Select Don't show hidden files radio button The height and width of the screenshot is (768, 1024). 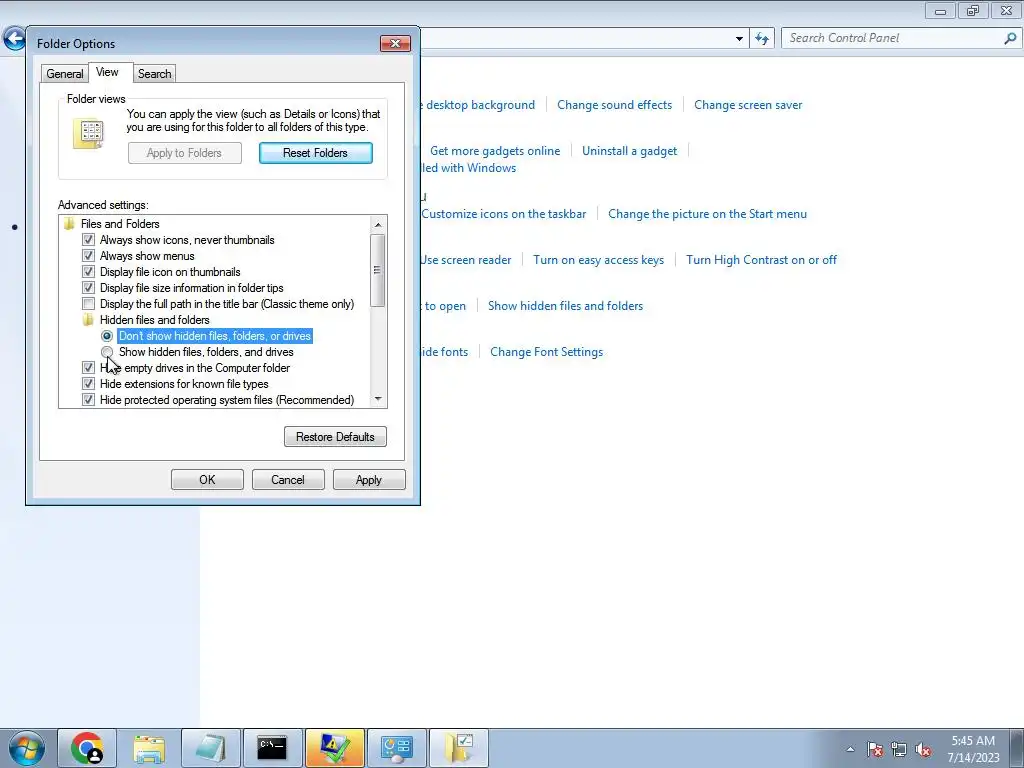coord(107,336)
